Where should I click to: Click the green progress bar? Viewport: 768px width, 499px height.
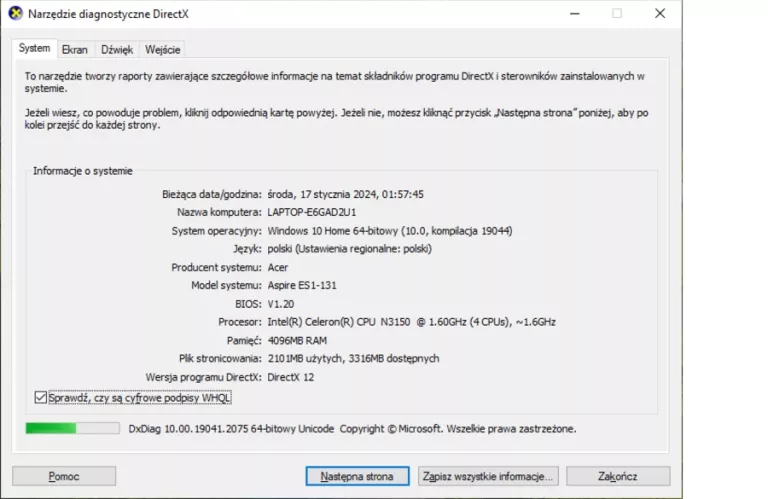tap(72, 428)
